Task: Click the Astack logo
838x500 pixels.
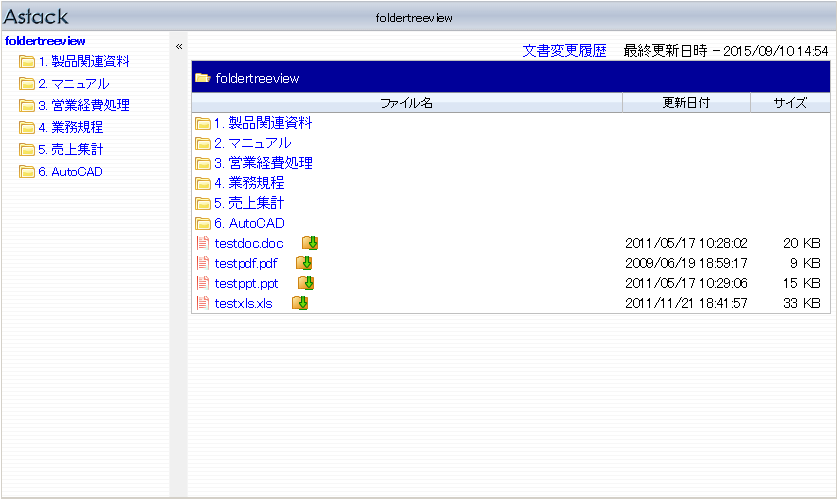Action: tap(36, 17)
